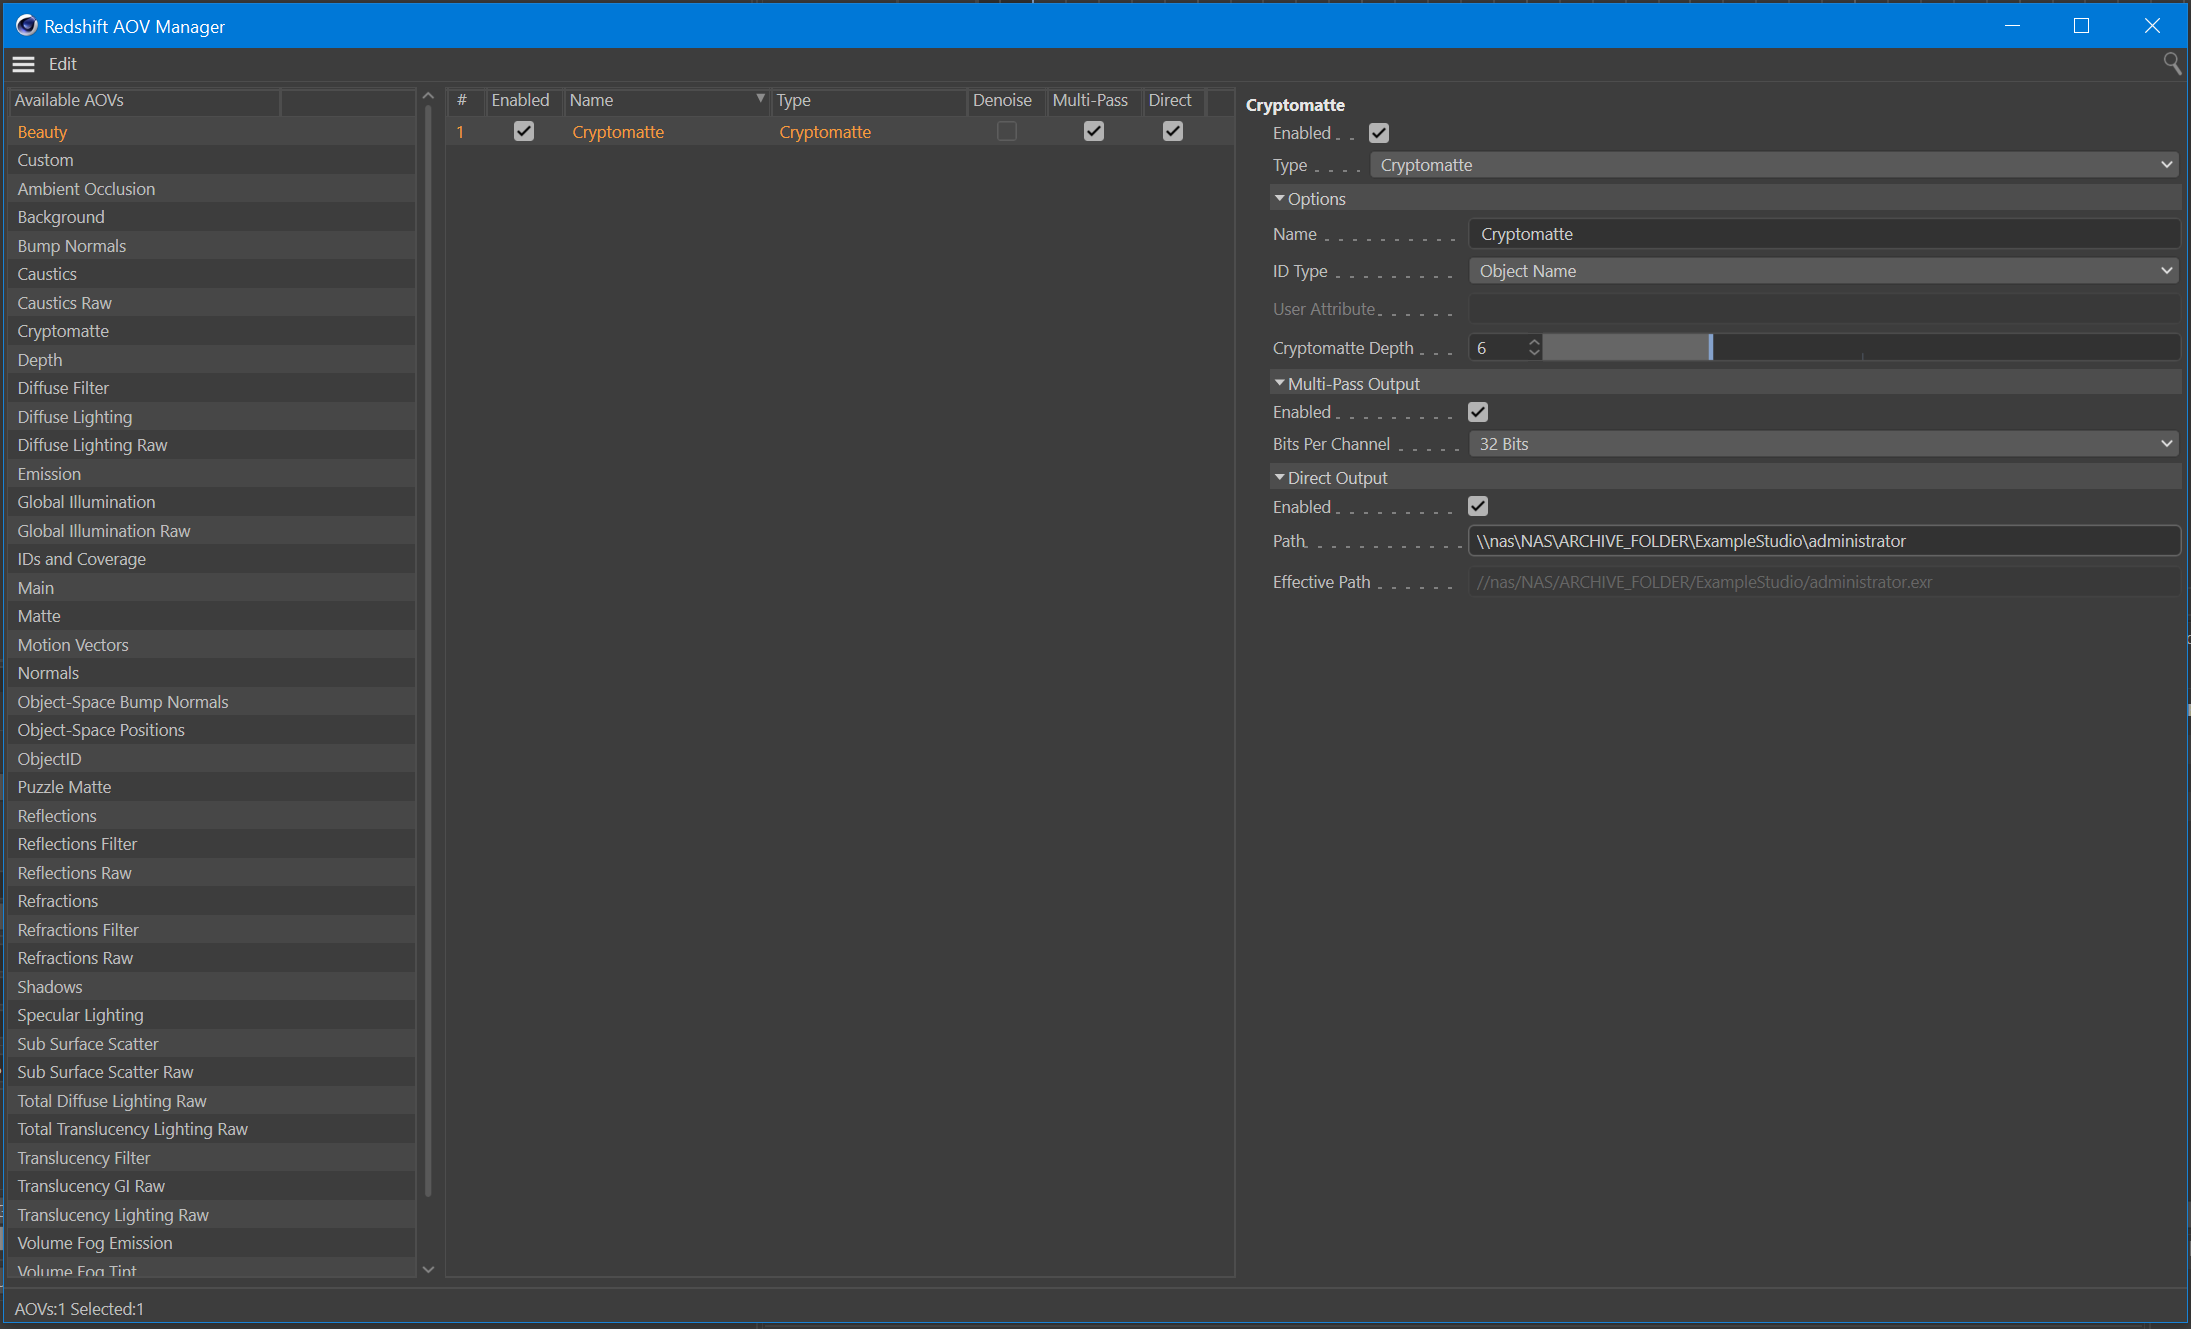Screen dimensions: 2191x1329
Task: Select Cryptomatte in Available AOVs list
Action: click(x=212, y=331)
